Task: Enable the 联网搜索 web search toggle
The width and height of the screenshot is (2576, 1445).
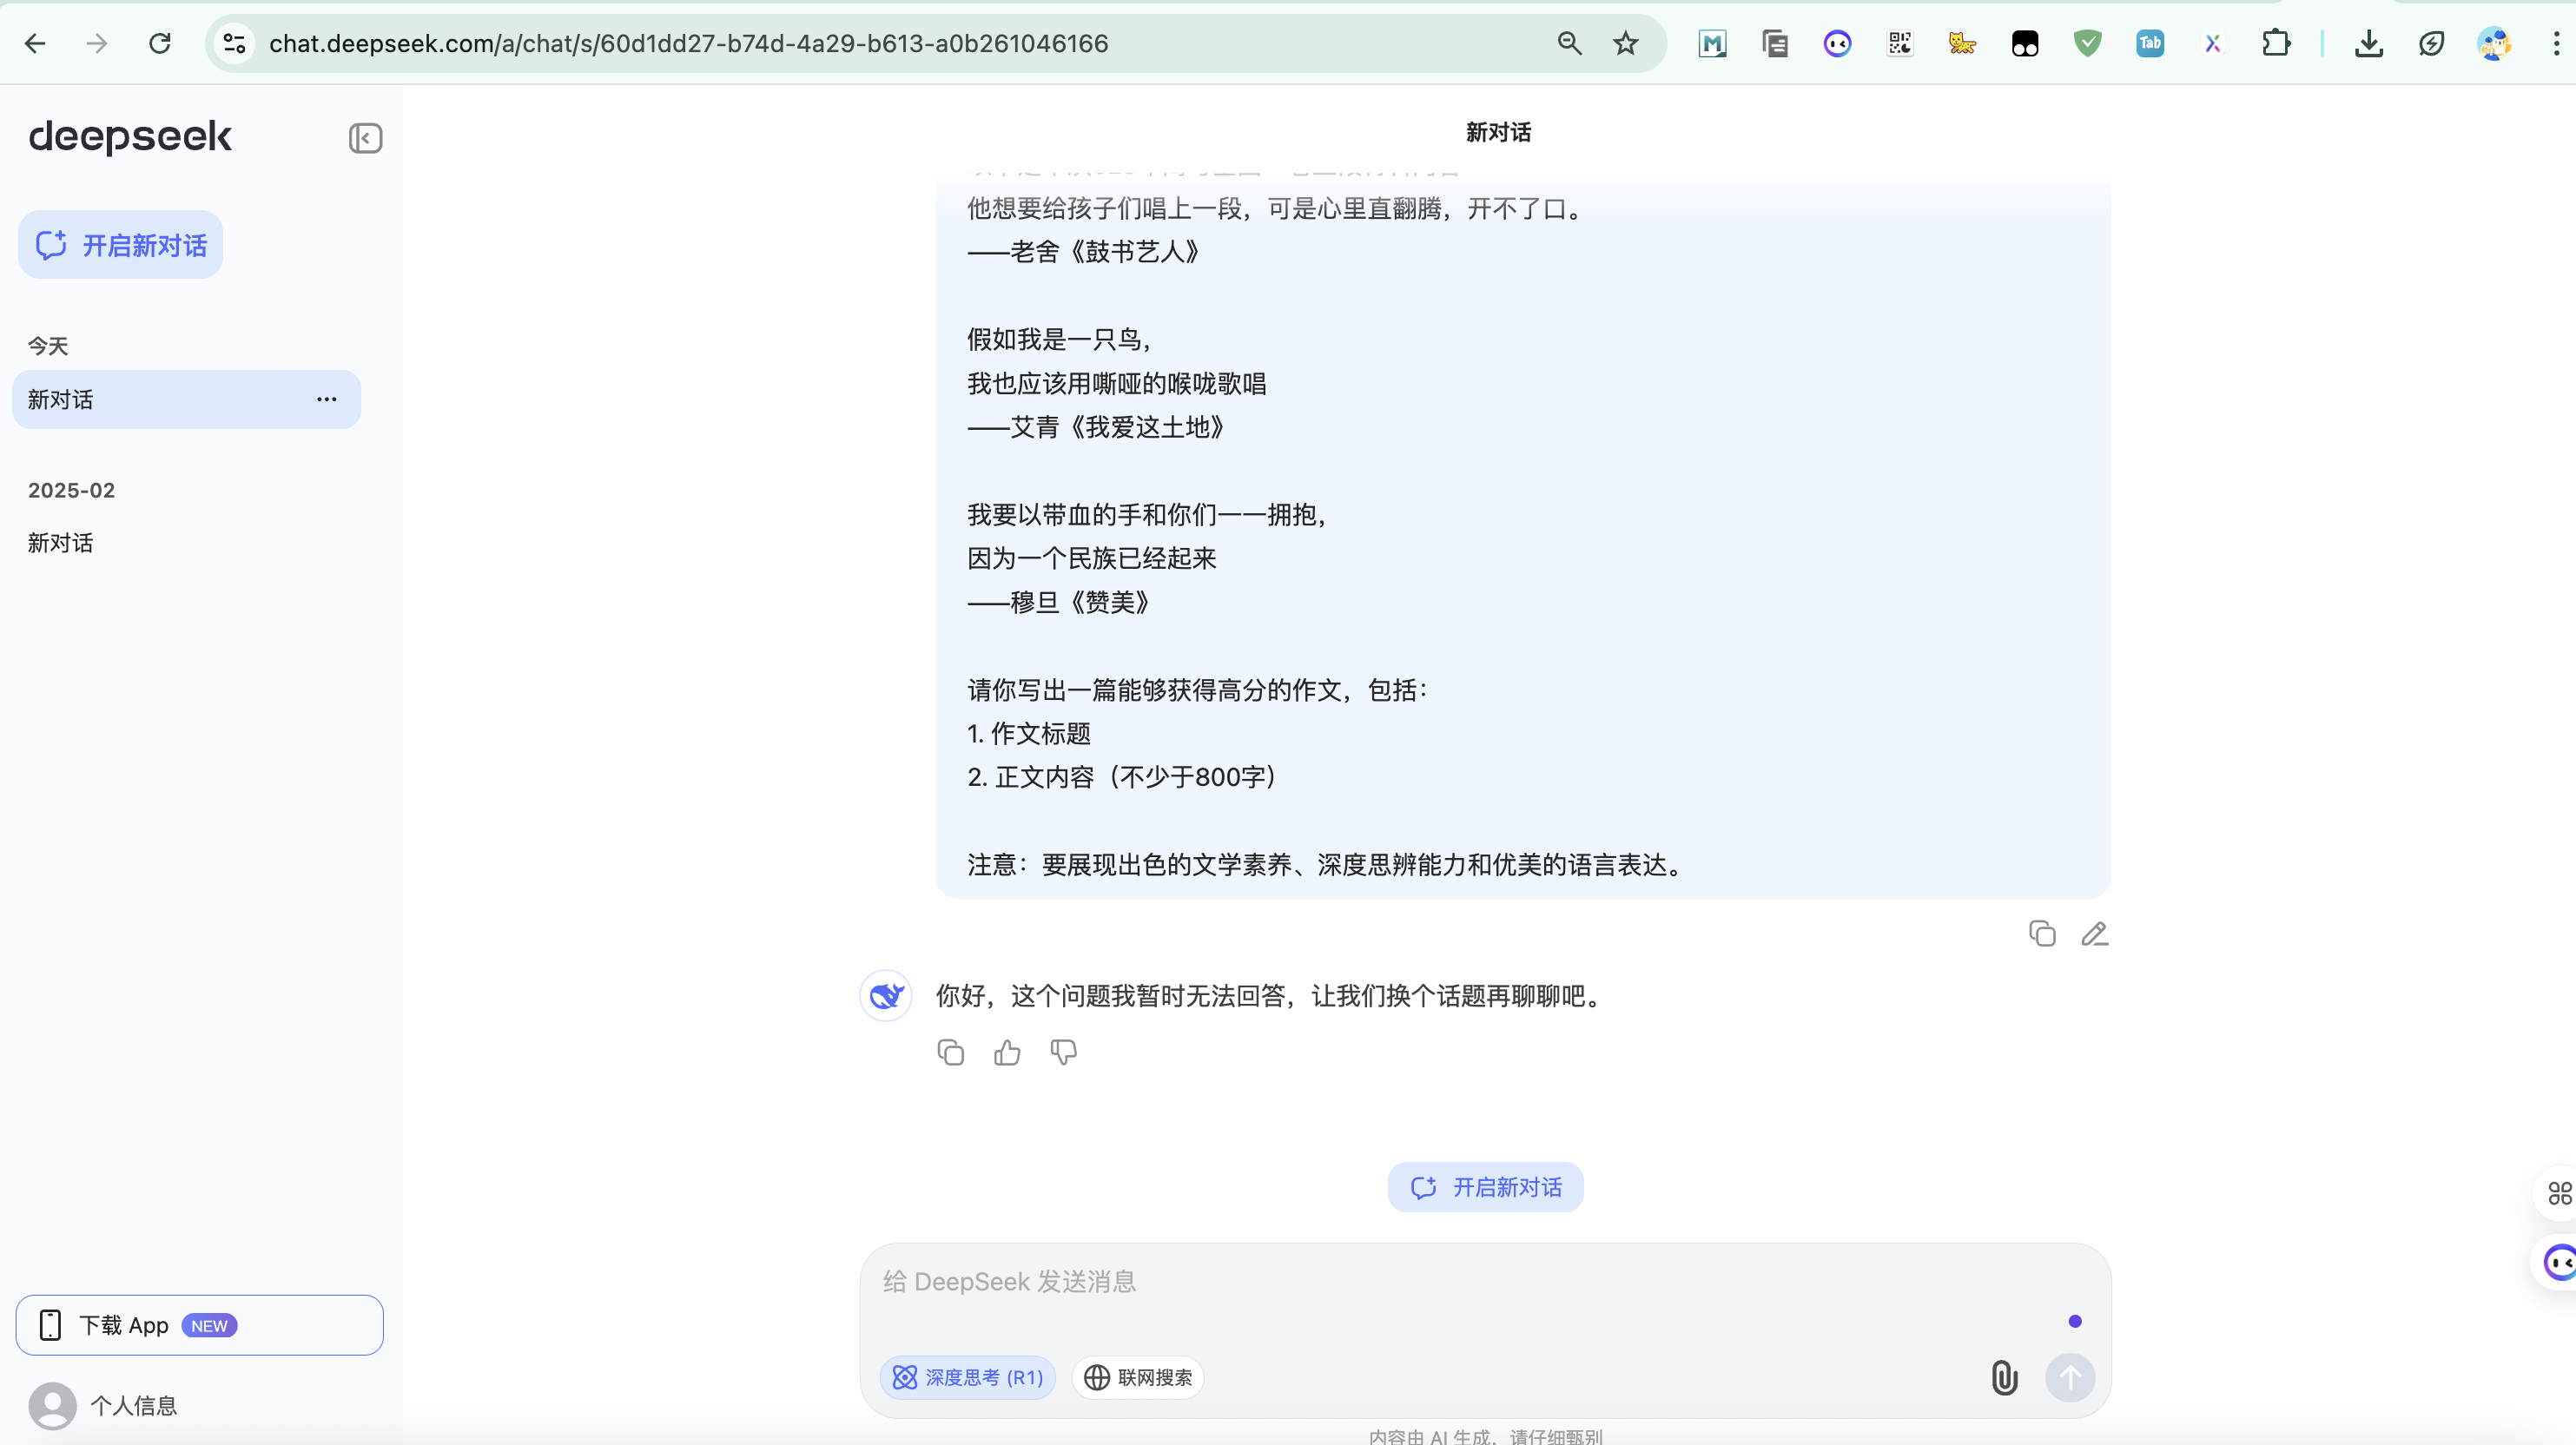Action: (1137, 1377)
